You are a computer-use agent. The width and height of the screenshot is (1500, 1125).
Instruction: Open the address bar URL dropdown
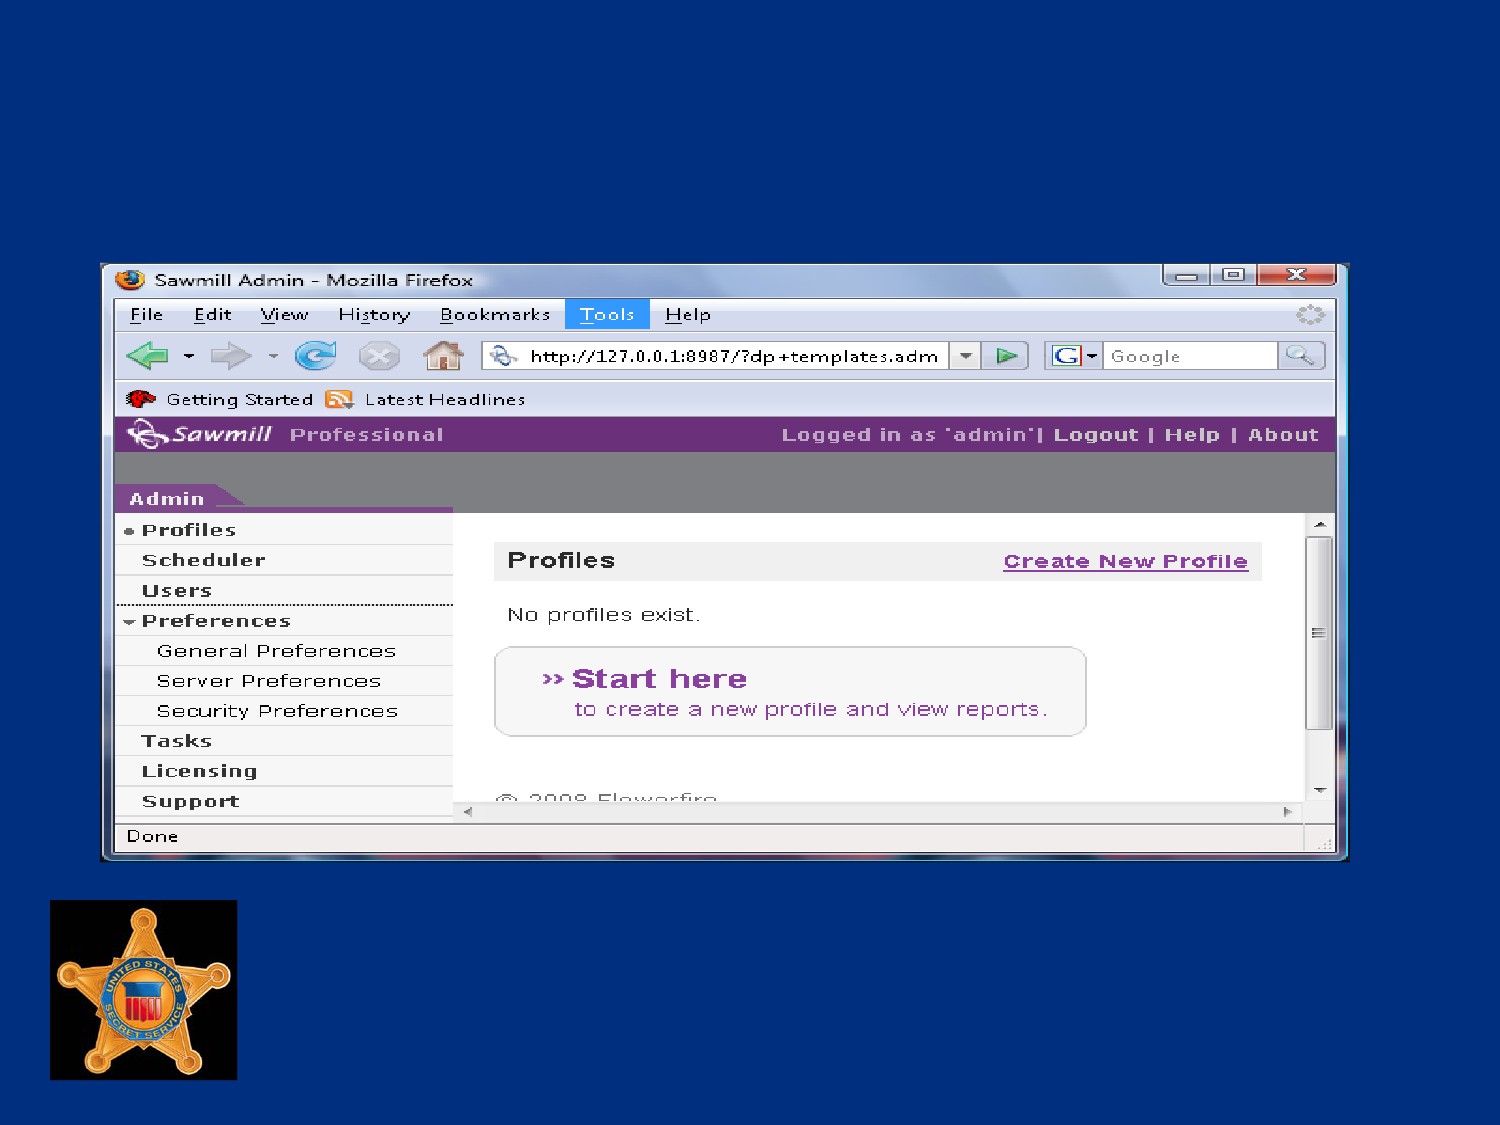coord(965,356)
